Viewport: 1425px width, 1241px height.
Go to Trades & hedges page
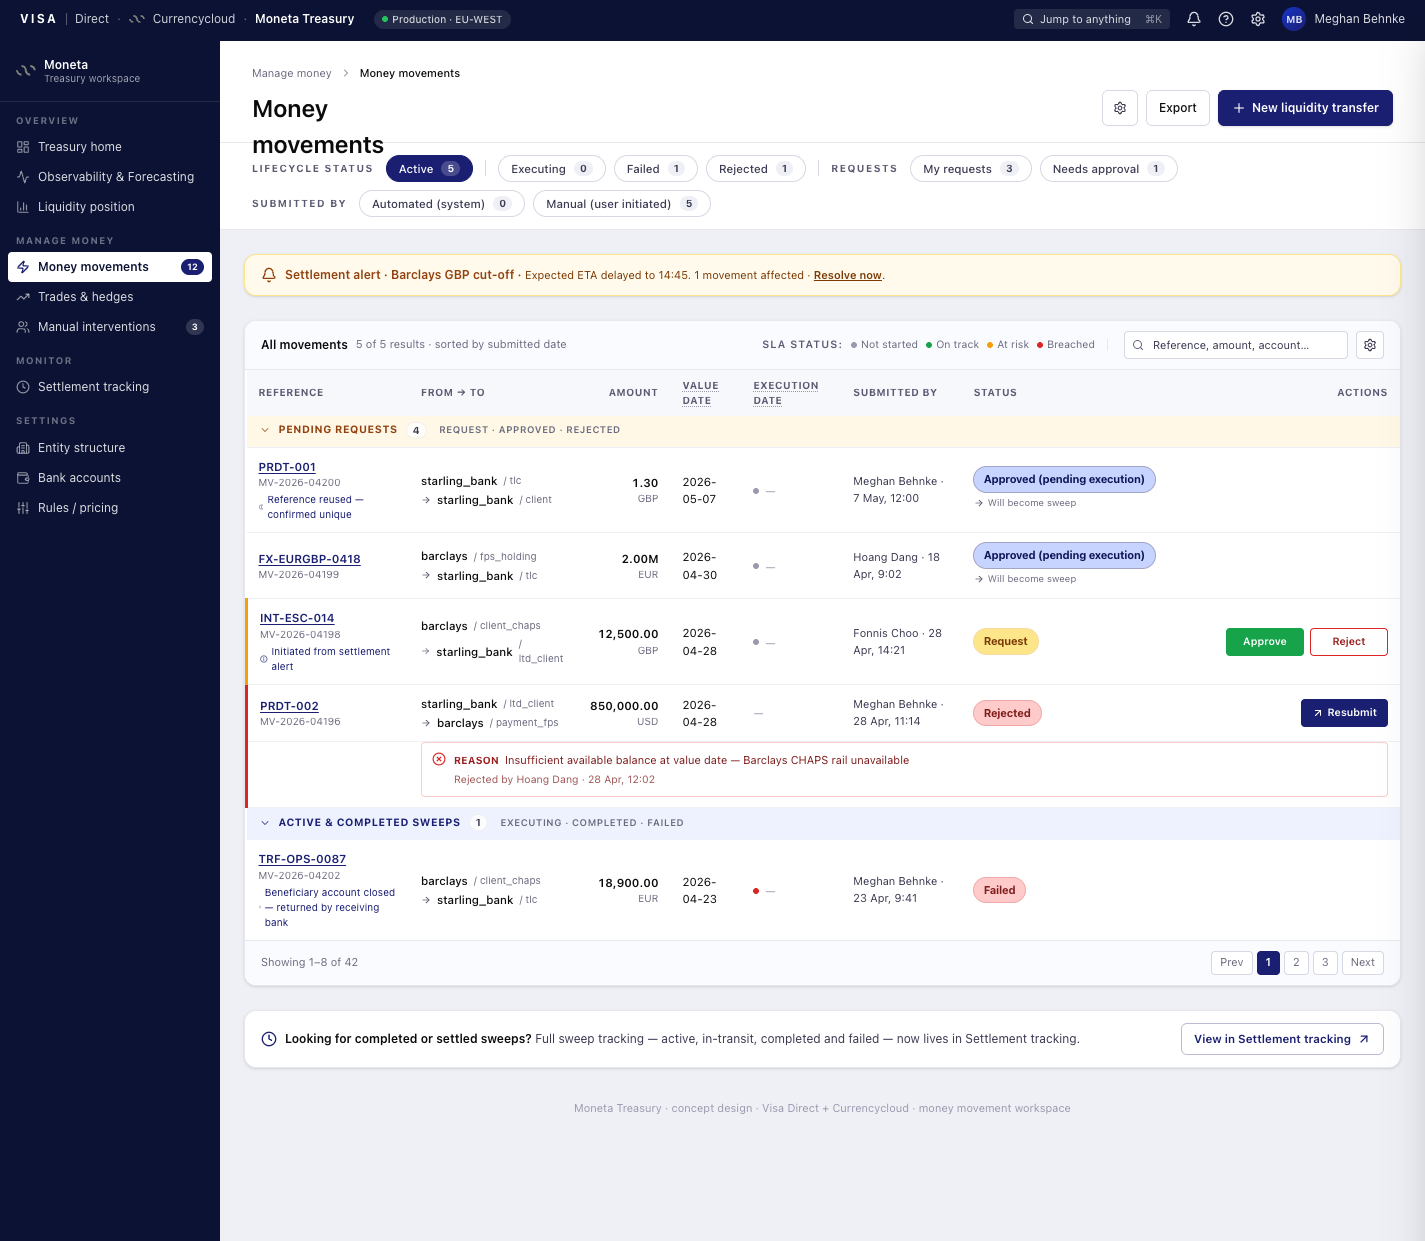click(x=110, y=297)
